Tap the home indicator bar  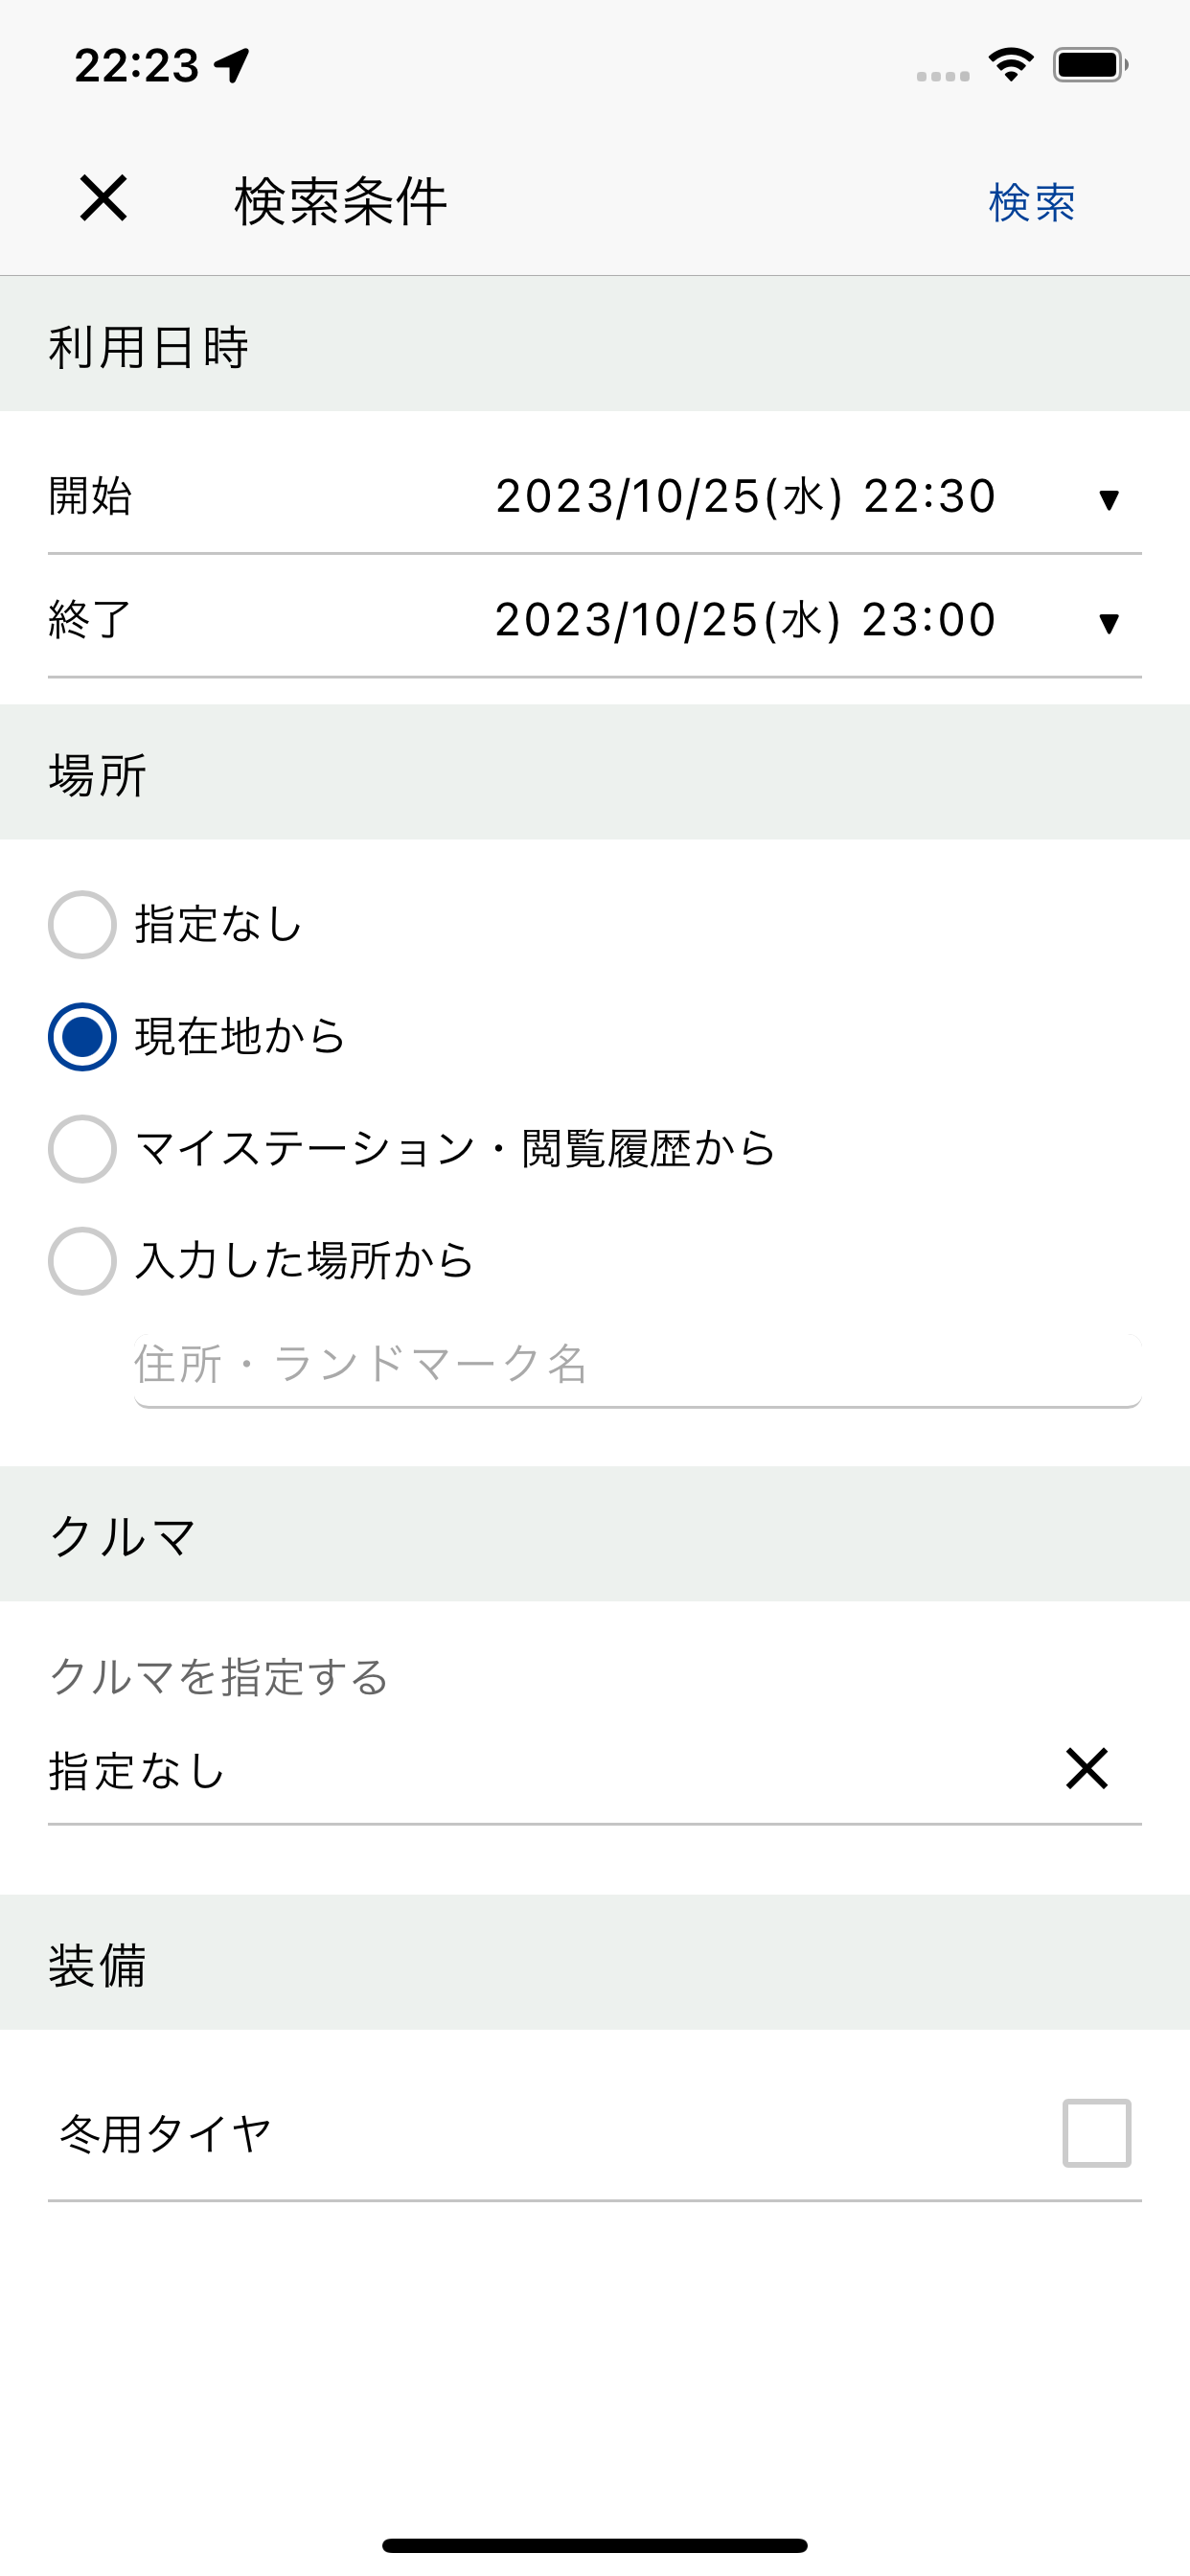click(x=595, y=2545)
